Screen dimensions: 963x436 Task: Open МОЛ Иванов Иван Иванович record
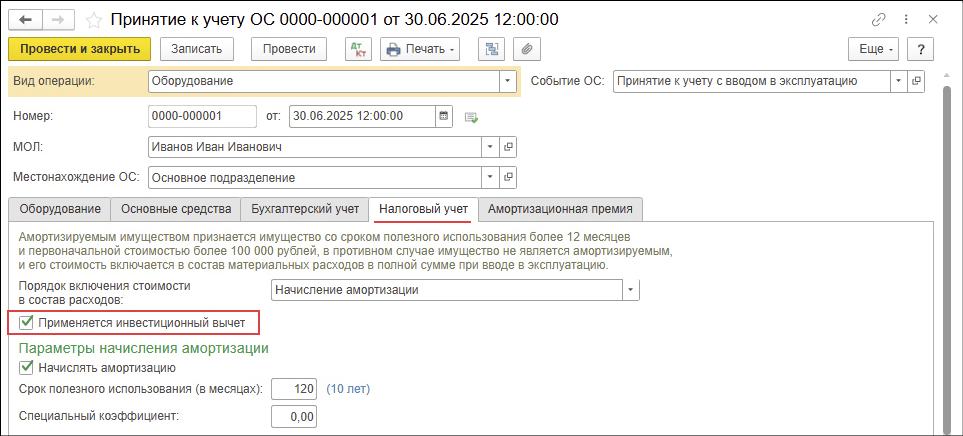pyautogui.click(x=508, y=147)
